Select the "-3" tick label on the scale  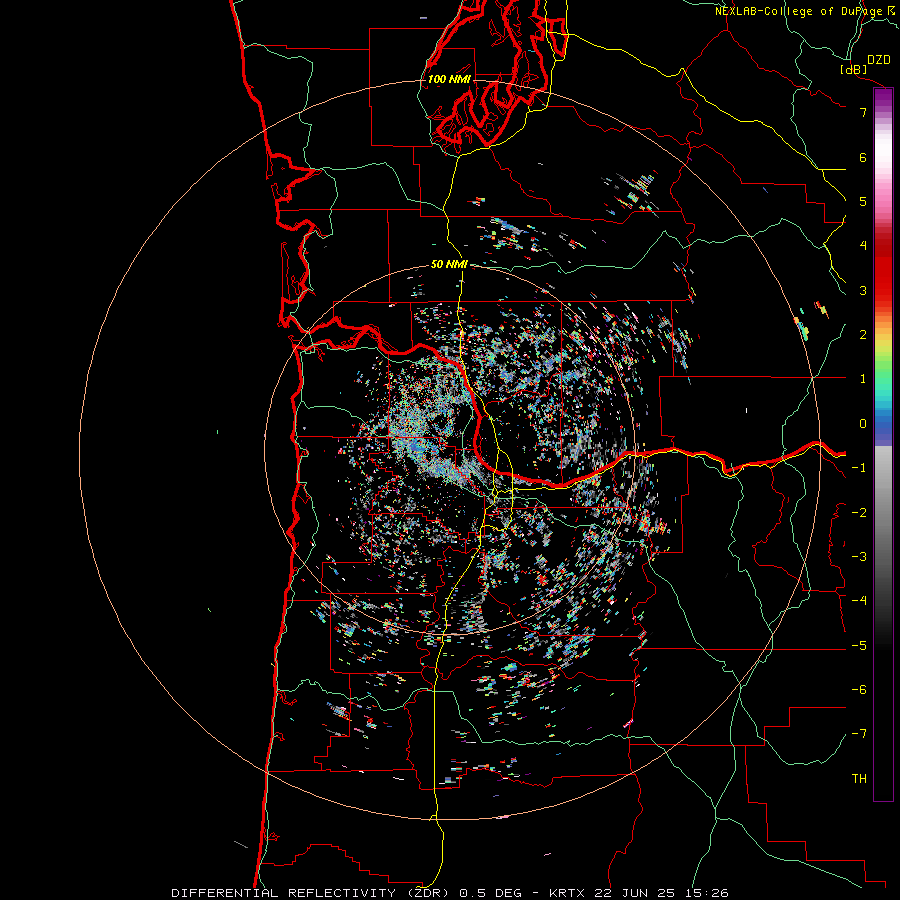(x=859, y=557)
